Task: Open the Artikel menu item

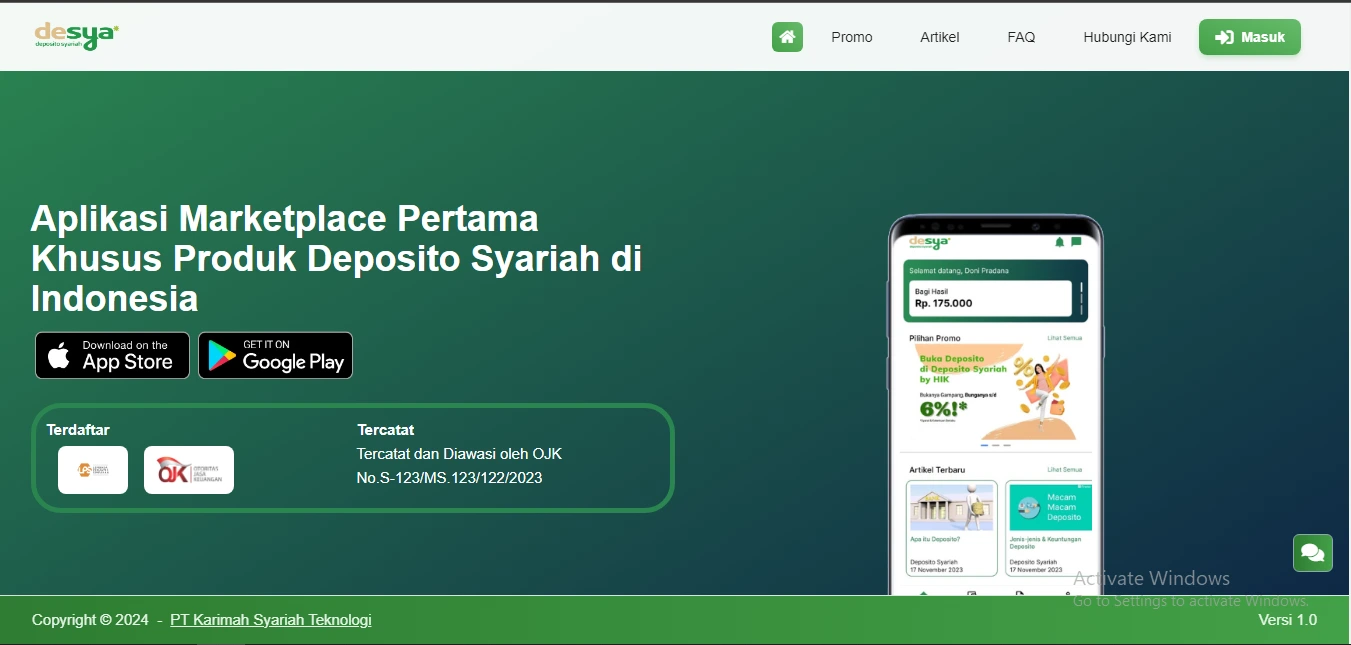Action: 940,37
